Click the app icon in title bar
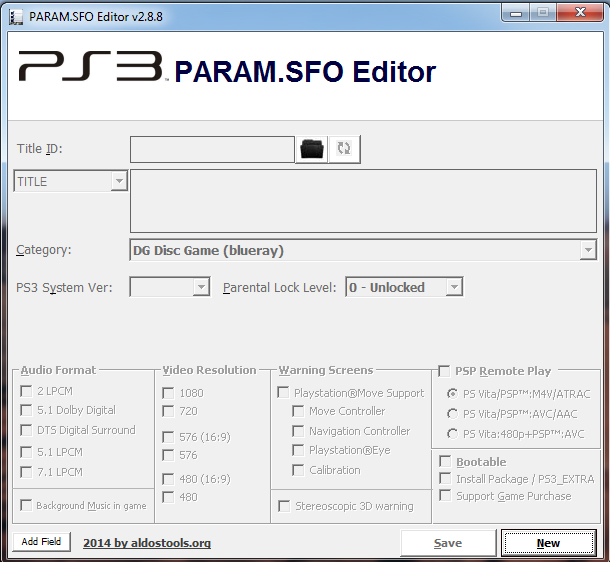The image size is (610, 562). (x=15, y=12)
